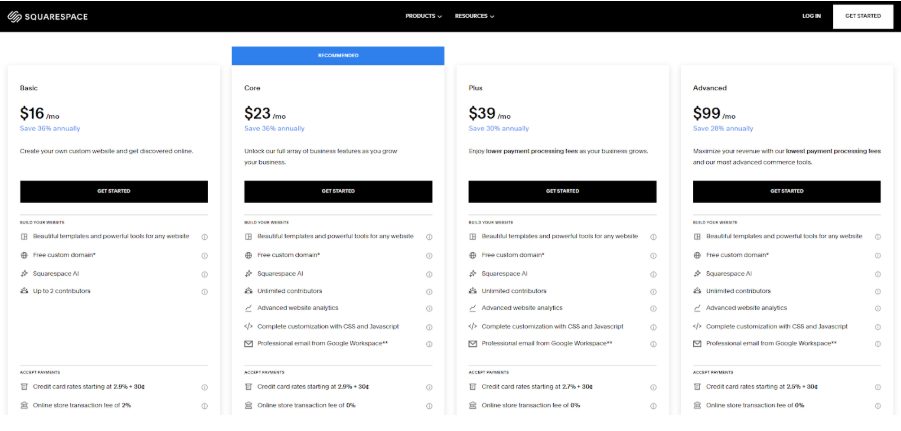Click Get Started for the Advanced plan
901x431 pixels.
coord(786,191)
